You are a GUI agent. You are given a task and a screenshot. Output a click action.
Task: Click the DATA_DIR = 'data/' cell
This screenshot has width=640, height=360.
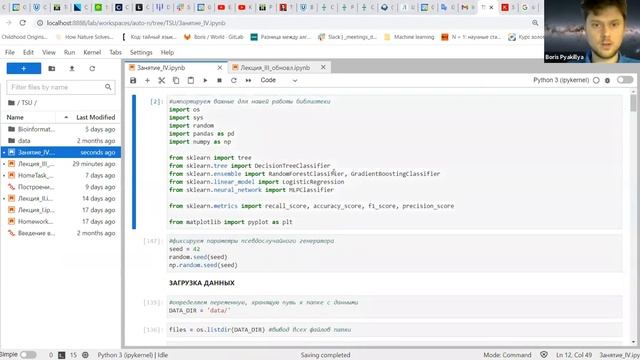(x=395, y=307)
